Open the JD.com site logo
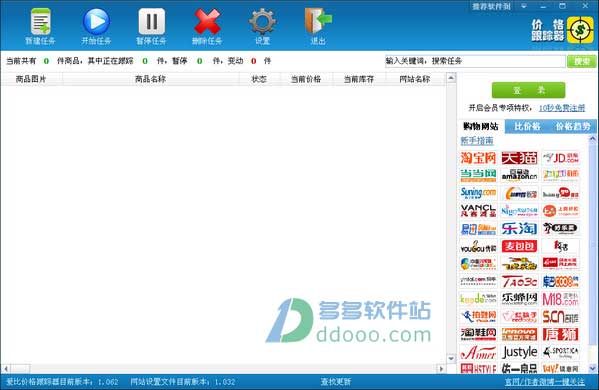Image resolution: width=599 pixels, height=390 pixels. pos(560,158)
